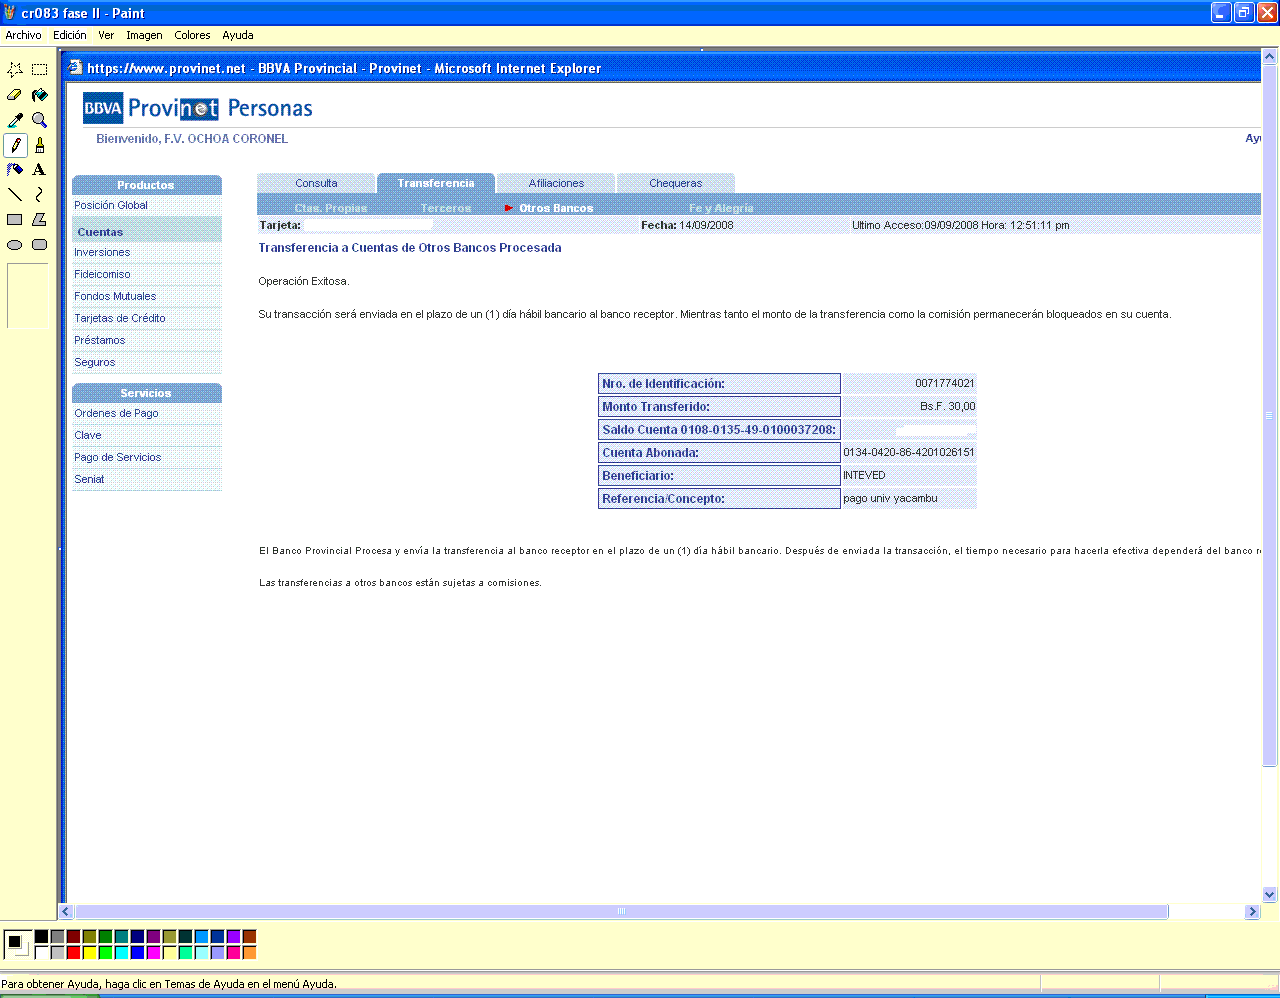Click 'Fideicomiso' in the canvas image

coord(102,274)
